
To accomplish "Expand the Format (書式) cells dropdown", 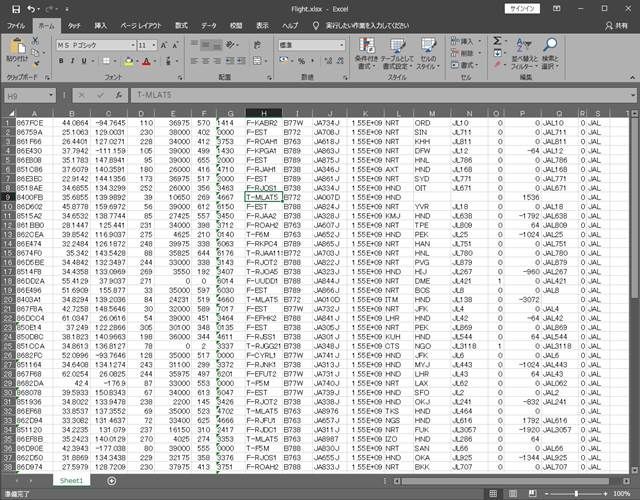I will point(476,65).
